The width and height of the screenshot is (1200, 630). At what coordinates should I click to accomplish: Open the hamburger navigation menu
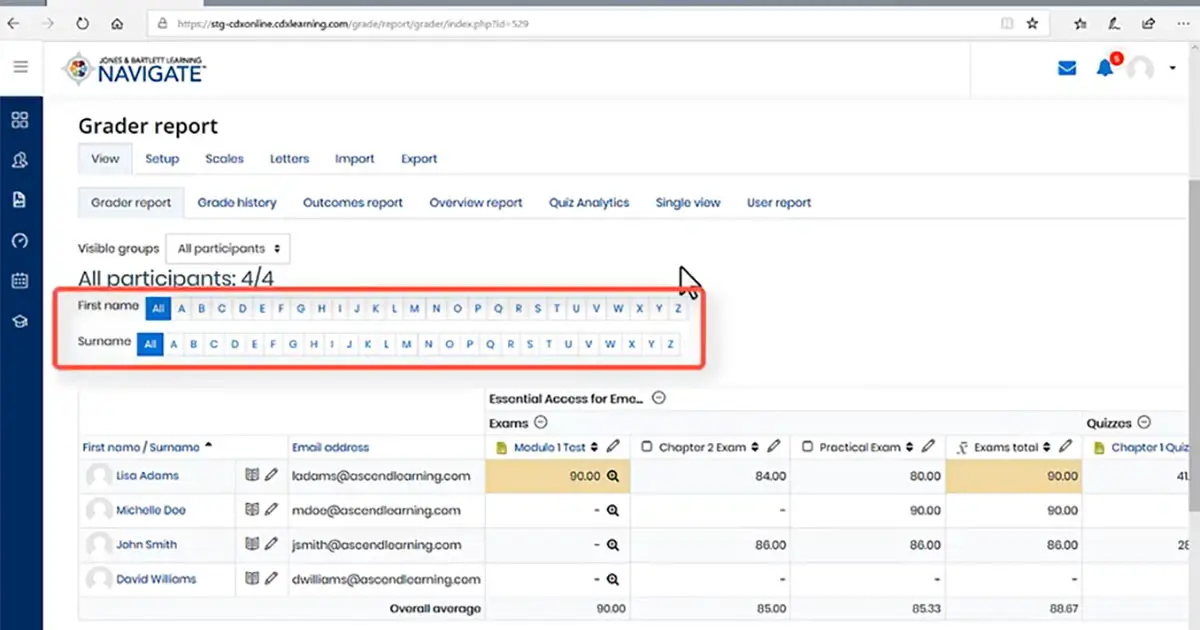20,67
